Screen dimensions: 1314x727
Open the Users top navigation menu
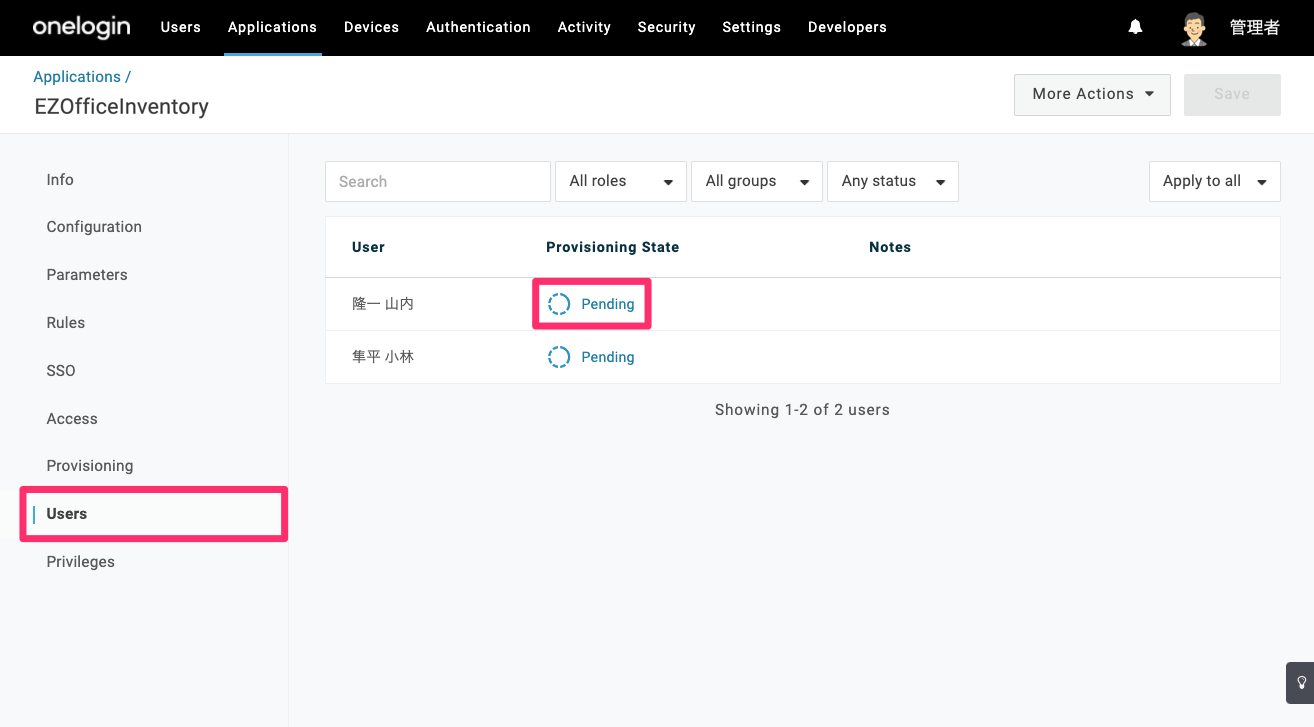click(x=180, y=27)
